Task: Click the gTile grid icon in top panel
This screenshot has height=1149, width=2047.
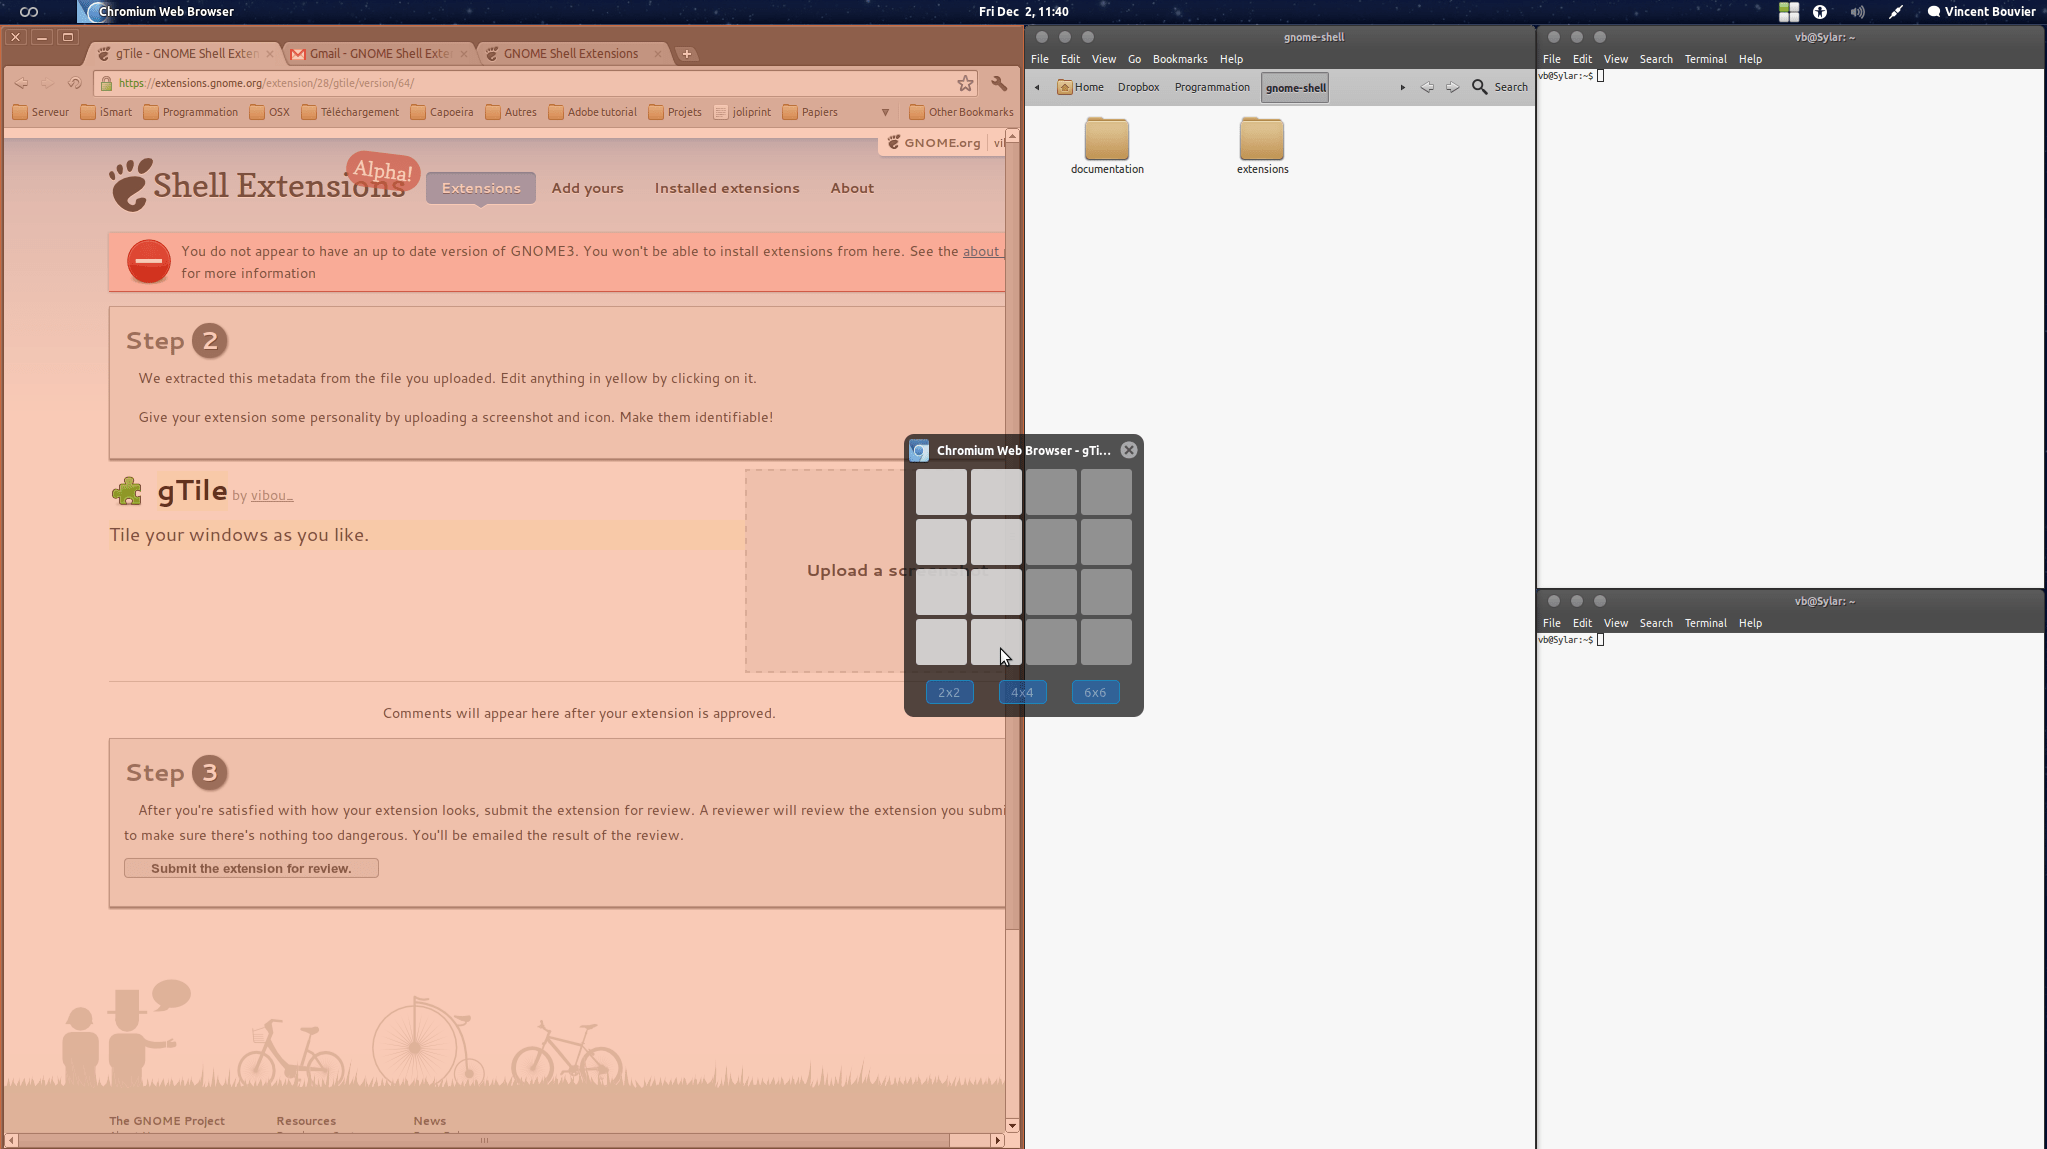Action: click(x=1789, y=12)
